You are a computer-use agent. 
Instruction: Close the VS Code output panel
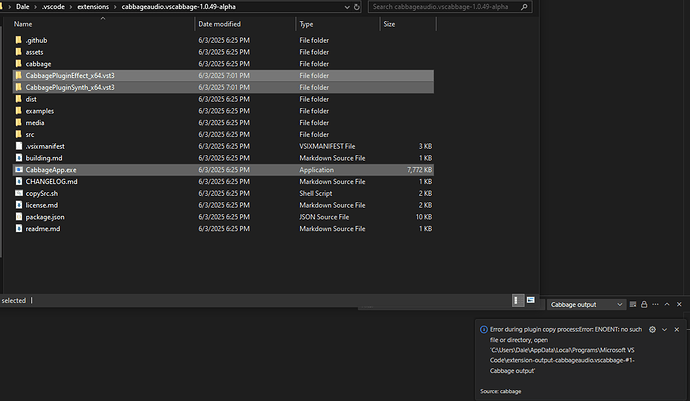point(679,304)
